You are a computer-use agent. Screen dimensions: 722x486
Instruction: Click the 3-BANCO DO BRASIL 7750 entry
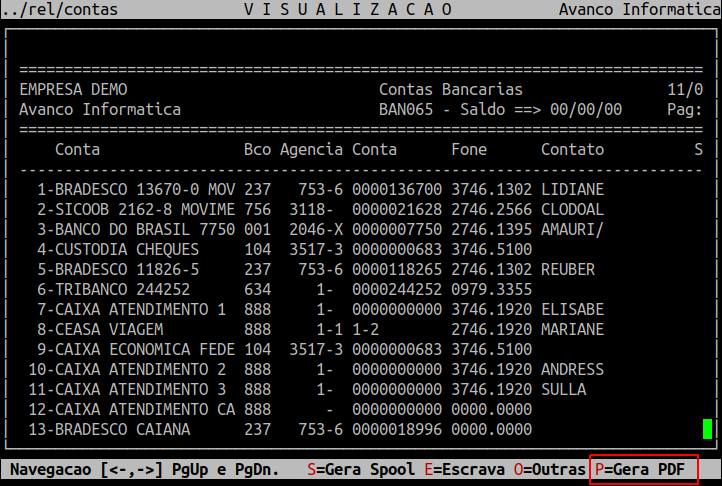(x=135, y=229)
